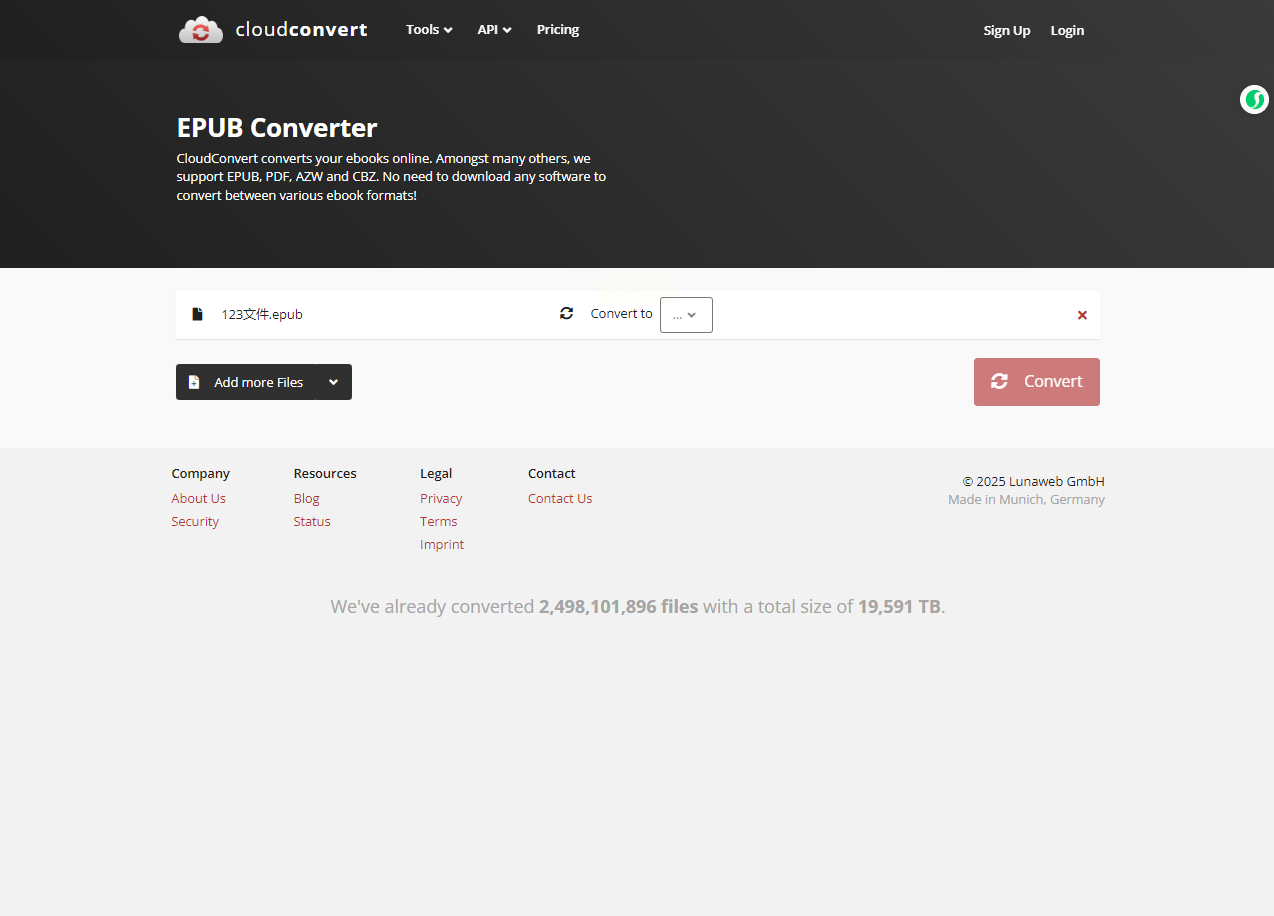Viewport: 1274px width, 916px height.
Task: Open the Security link
Action: [195, 521]
